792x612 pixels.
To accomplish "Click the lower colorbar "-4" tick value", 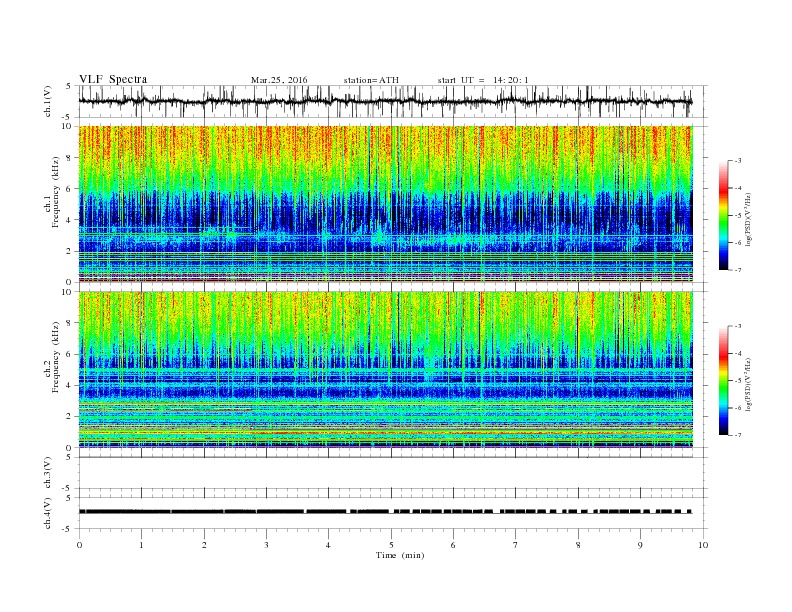I will (738, 353).
